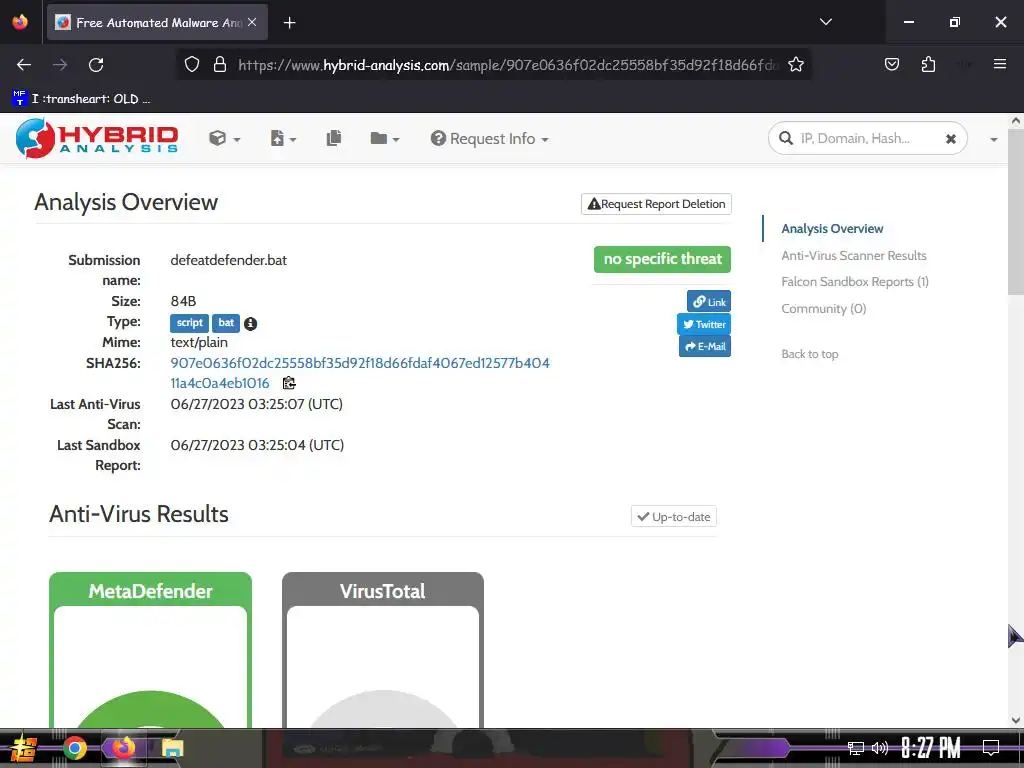Click Back to top link
Image resolution: width=1024 pixels, height=768 pixels.
coord(810,354)
